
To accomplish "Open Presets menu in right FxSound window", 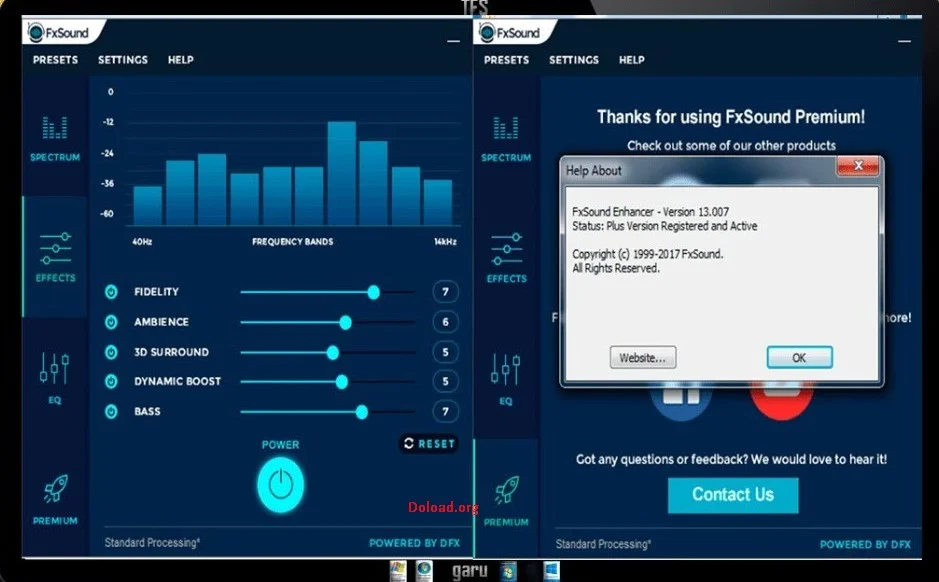I will click(506, 60).
